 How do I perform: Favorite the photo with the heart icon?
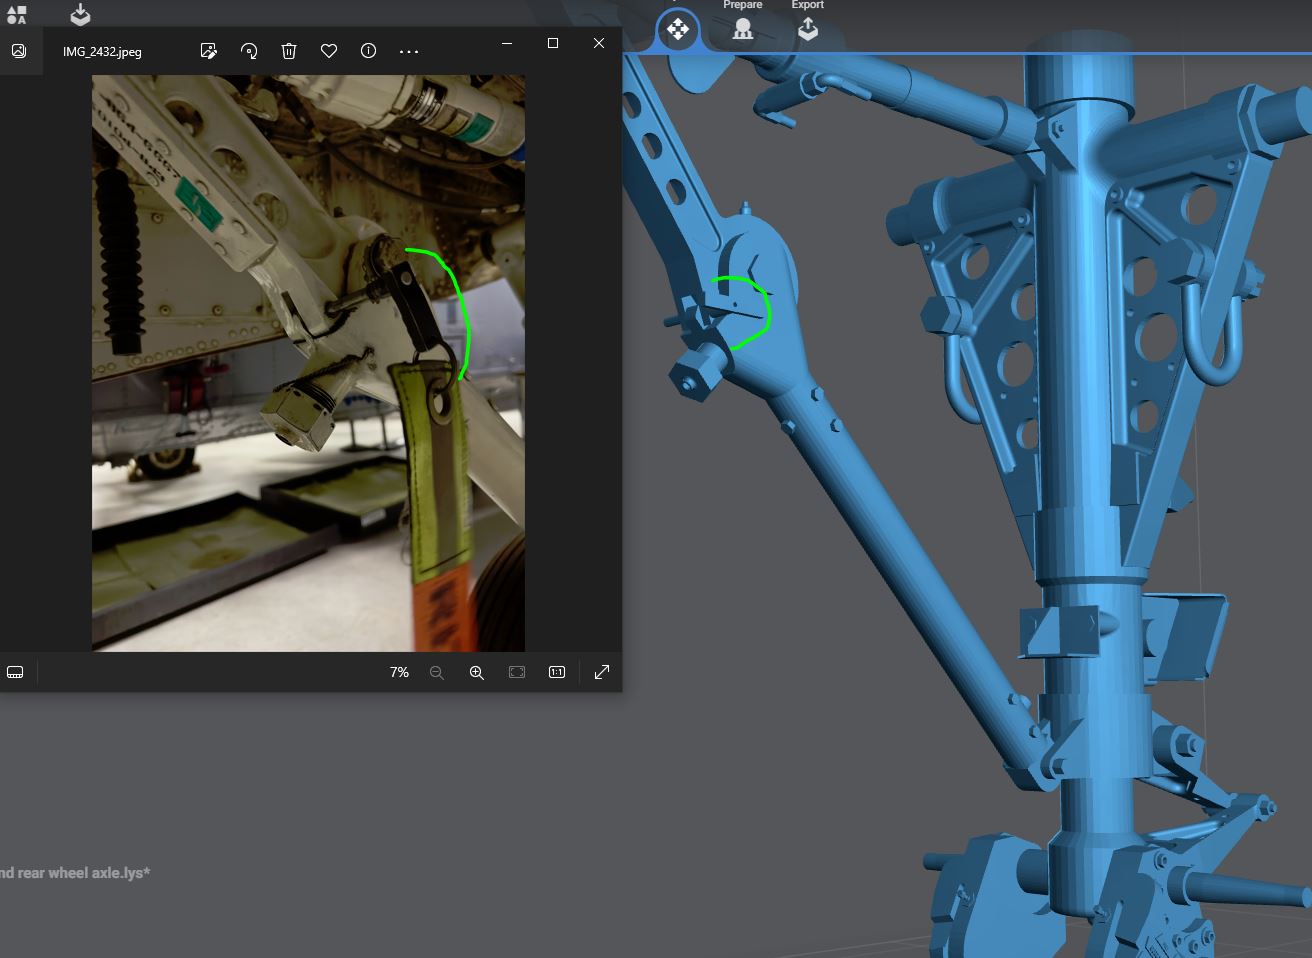coord(329,51)
